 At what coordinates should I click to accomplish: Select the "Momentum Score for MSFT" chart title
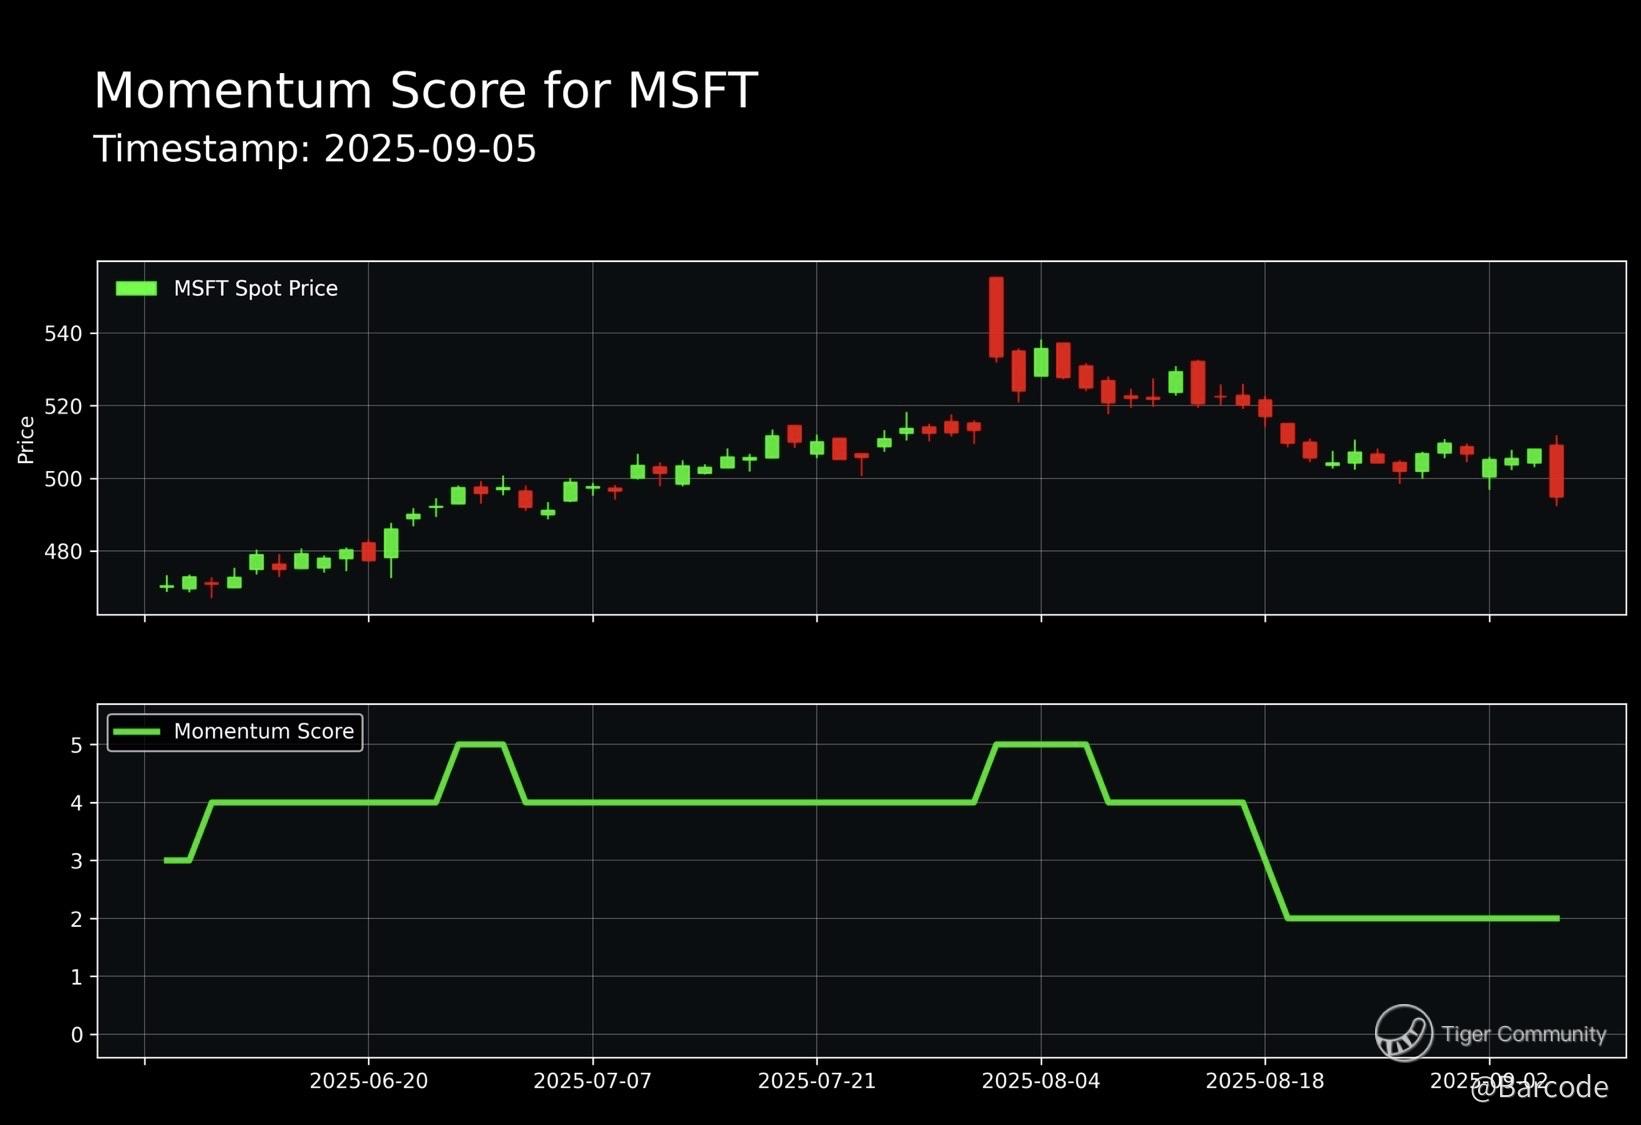click(425, 91)
